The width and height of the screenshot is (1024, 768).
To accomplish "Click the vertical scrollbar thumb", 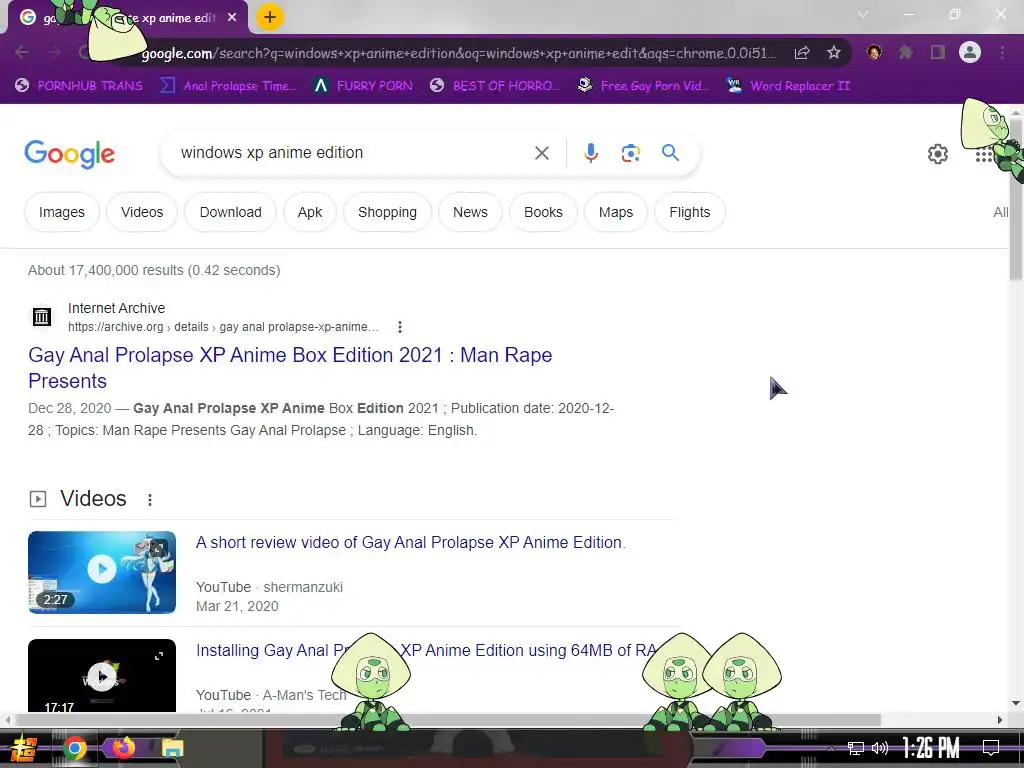I will tap(1016, 199).
